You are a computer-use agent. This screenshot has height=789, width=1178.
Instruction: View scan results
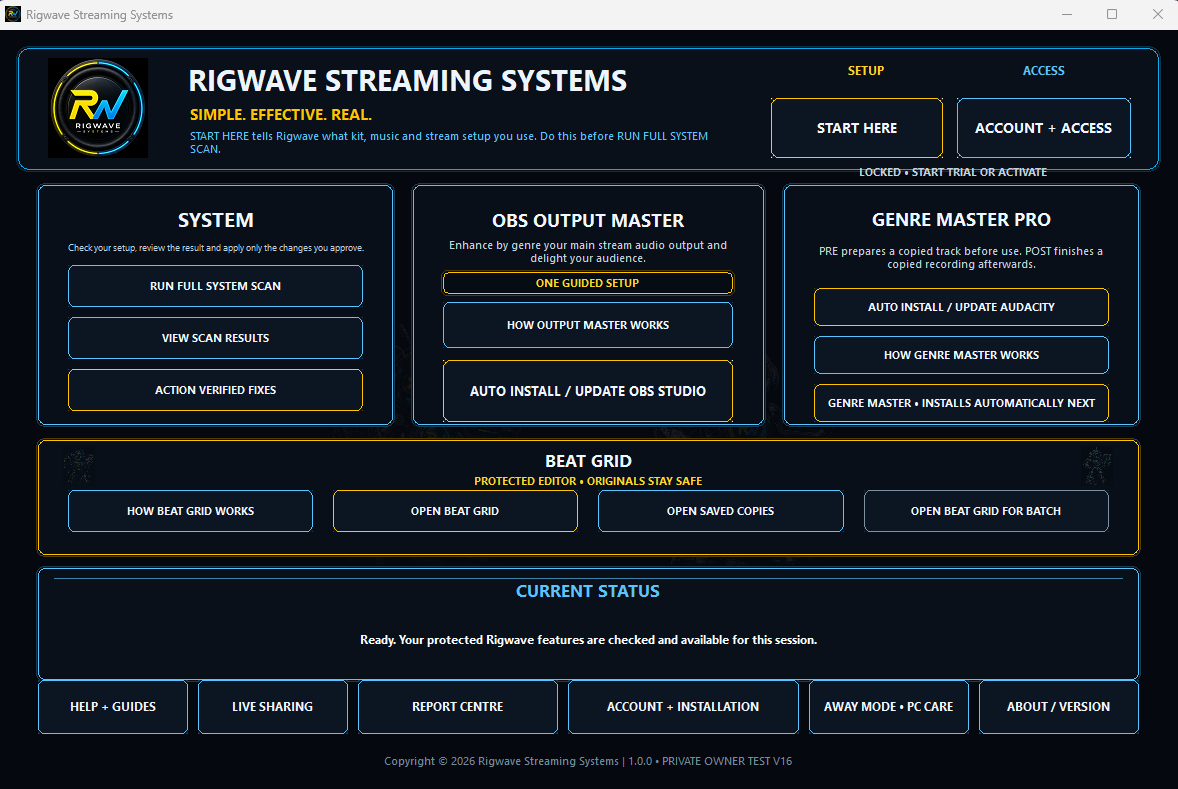click(216, 338)
